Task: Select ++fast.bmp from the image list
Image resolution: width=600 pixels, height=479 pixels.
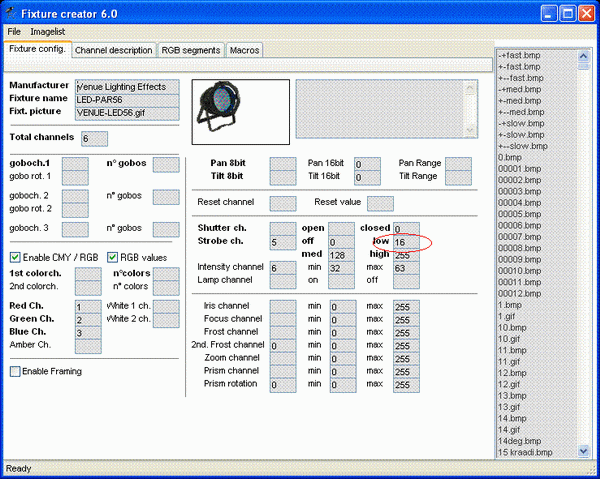Action: pyautogui.click(x=520, y=56)
